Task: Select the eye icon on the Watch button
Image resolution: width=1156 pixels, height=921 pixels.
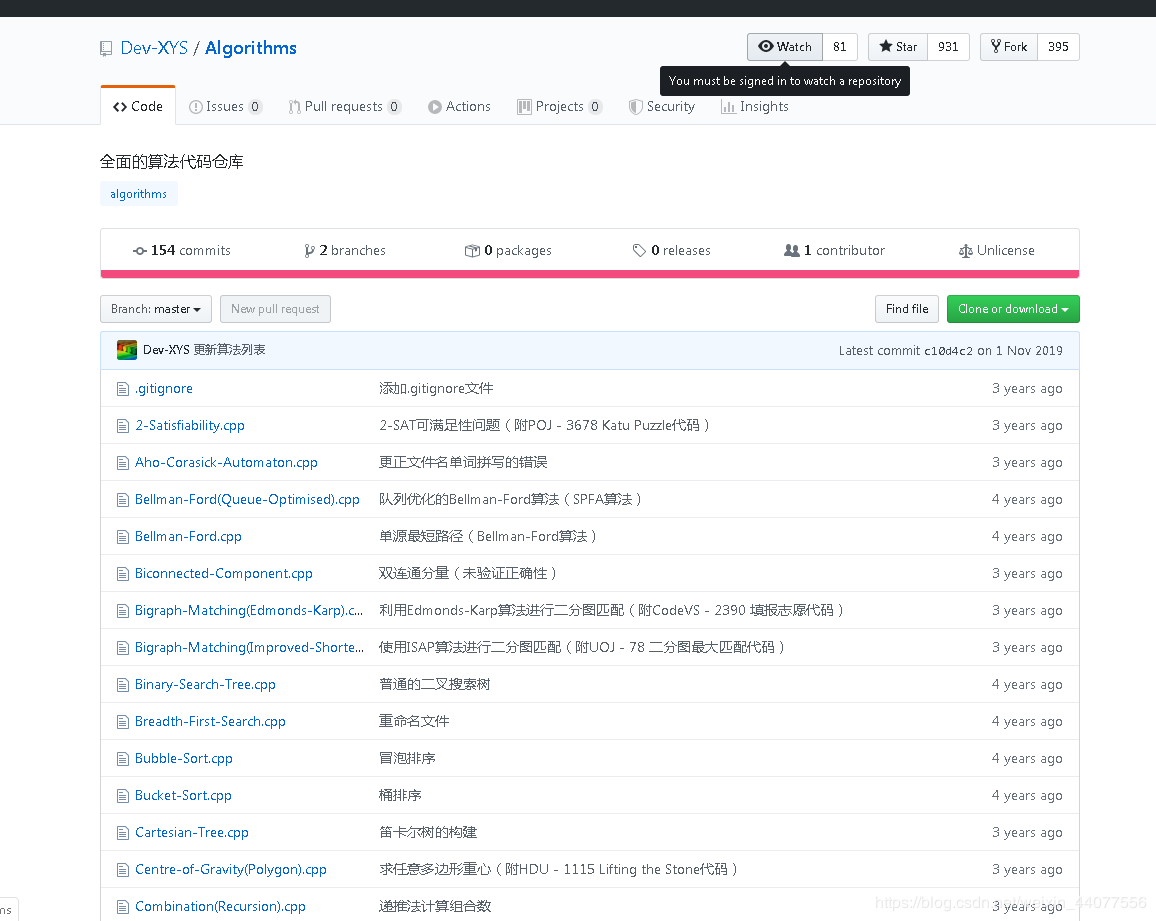Action: (767, 46)
